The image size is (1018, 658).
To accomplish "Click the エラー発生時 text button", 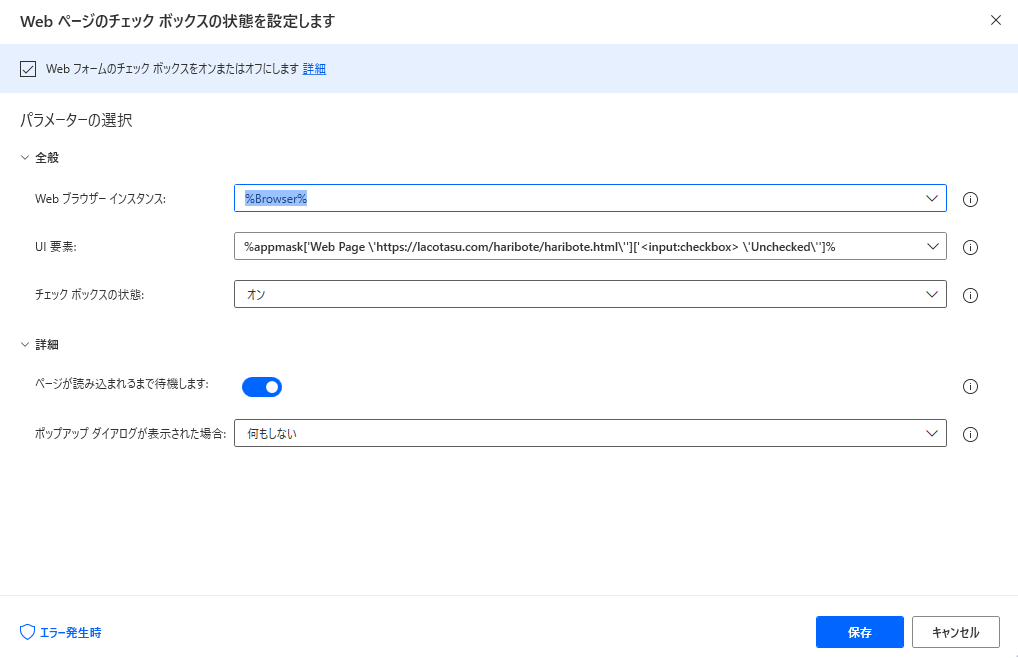I will [x=70, y=632].
